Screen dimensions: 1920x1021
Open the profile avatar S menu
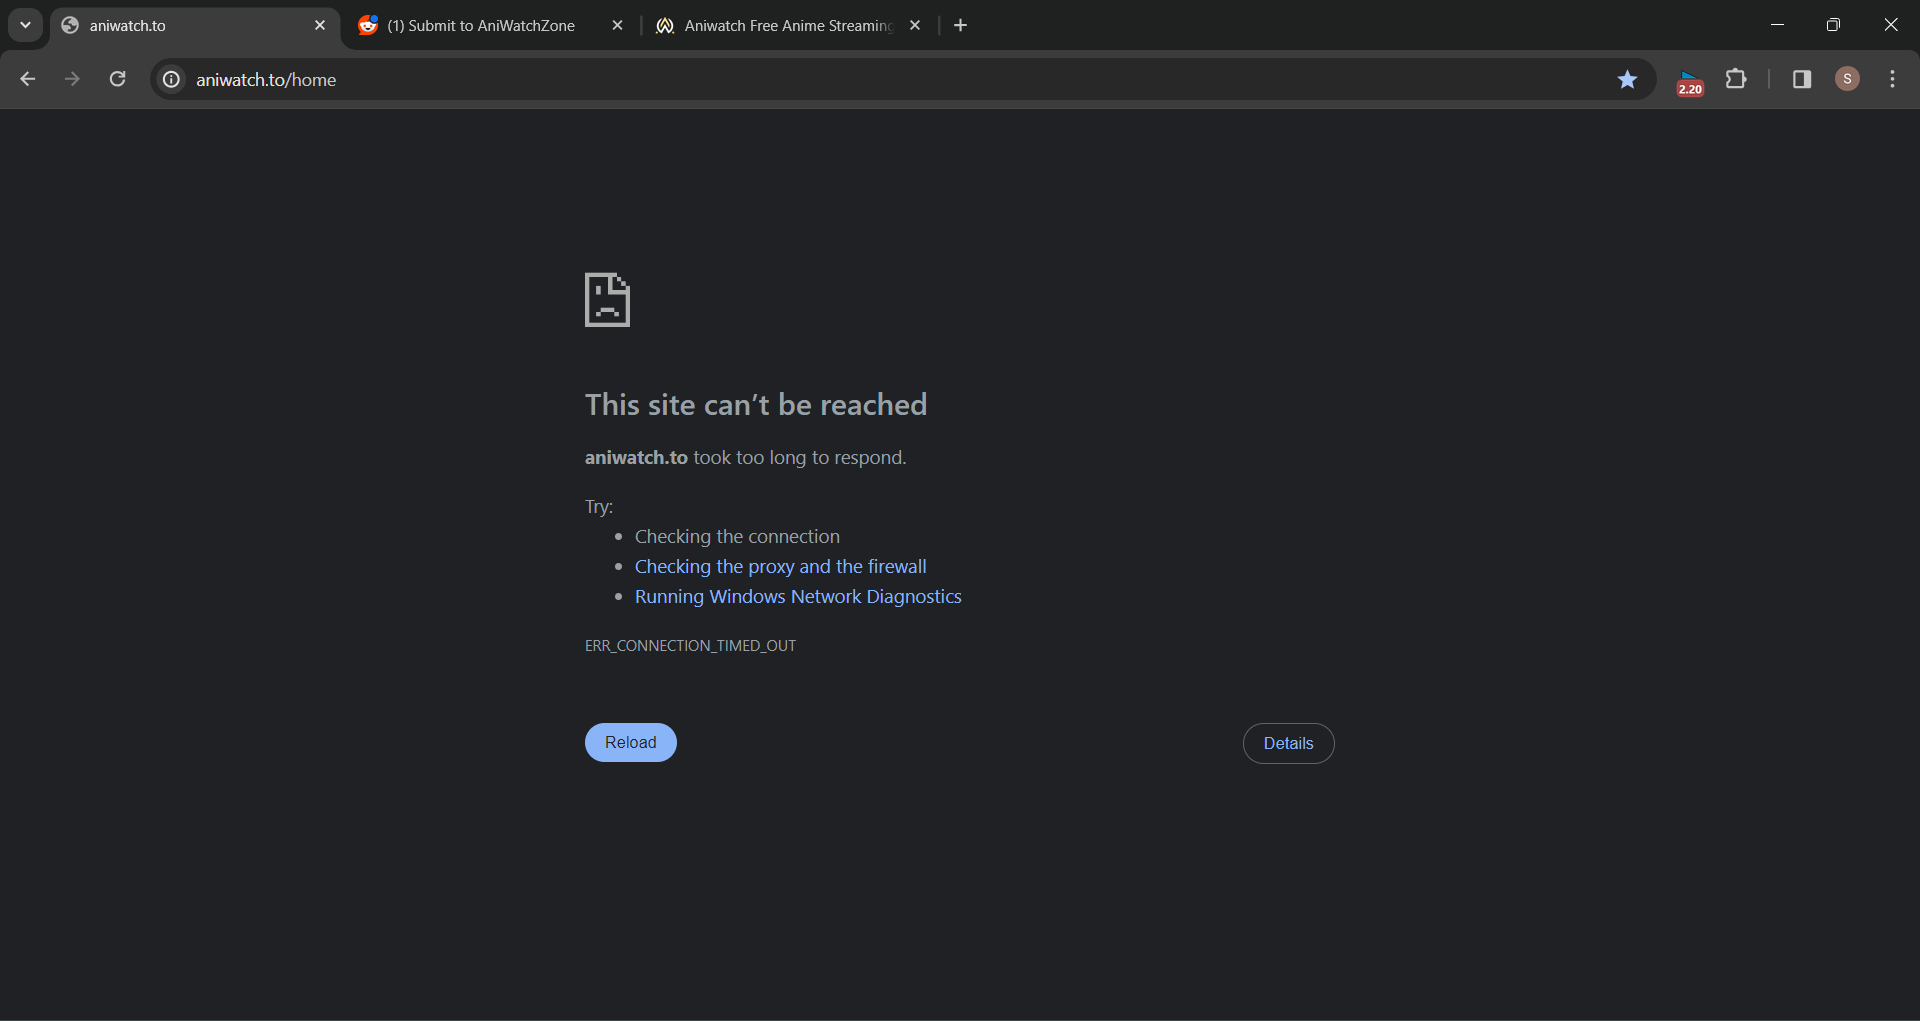tap(1847, 79)
